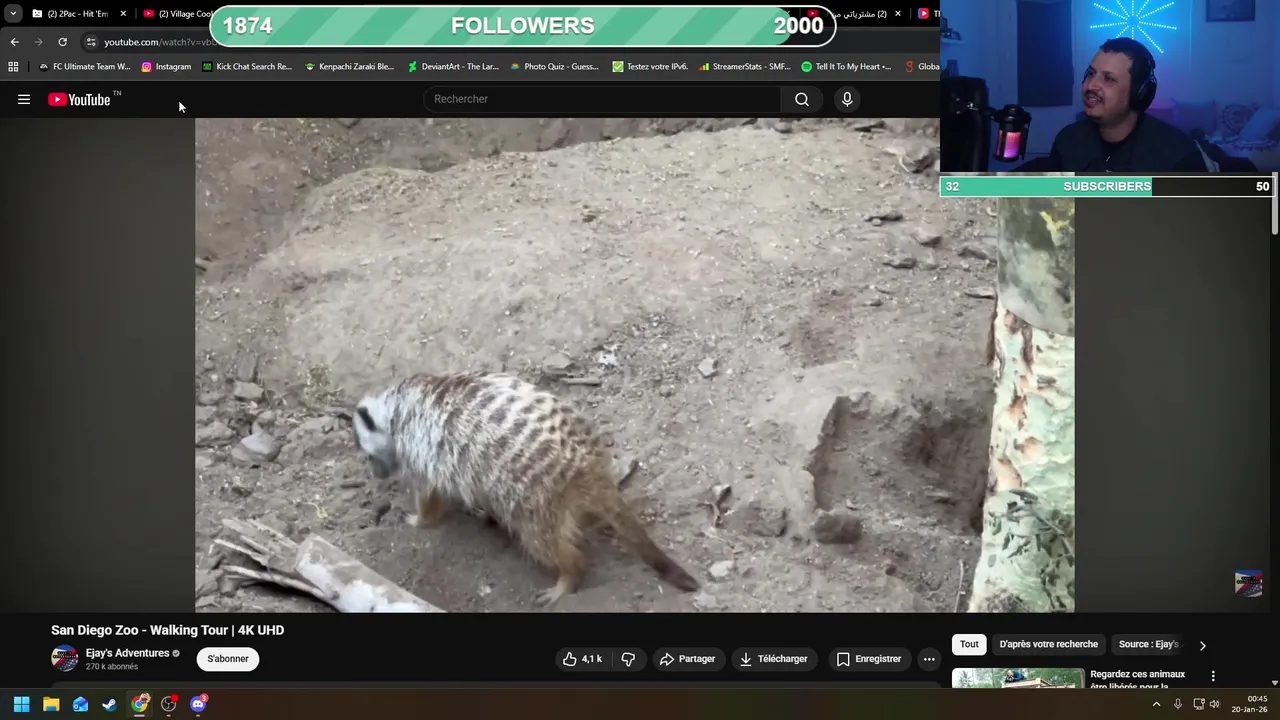Open Testez votre IPv6 bookmark
The image size is (1280, 720).
pos(648,67)
